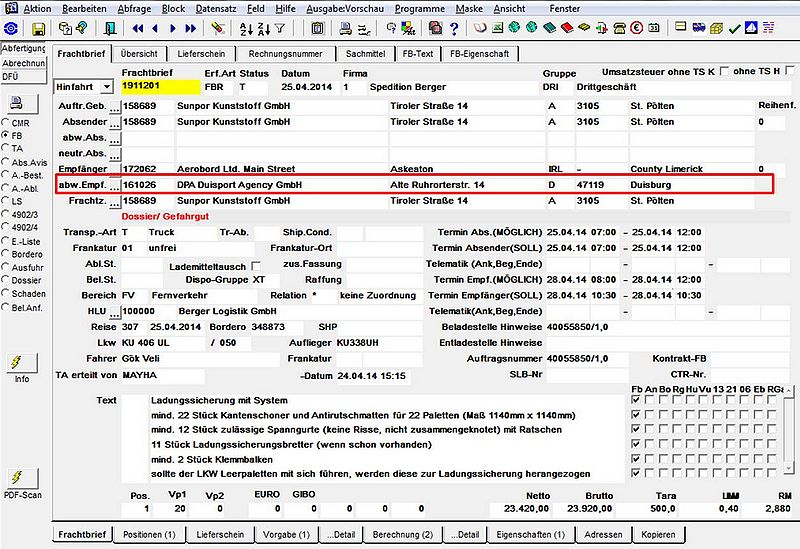Click the Fahrer field 'Gök Veli'
Image resolution: width=800 pixels, height=549 pixels.
coord(200,359)
